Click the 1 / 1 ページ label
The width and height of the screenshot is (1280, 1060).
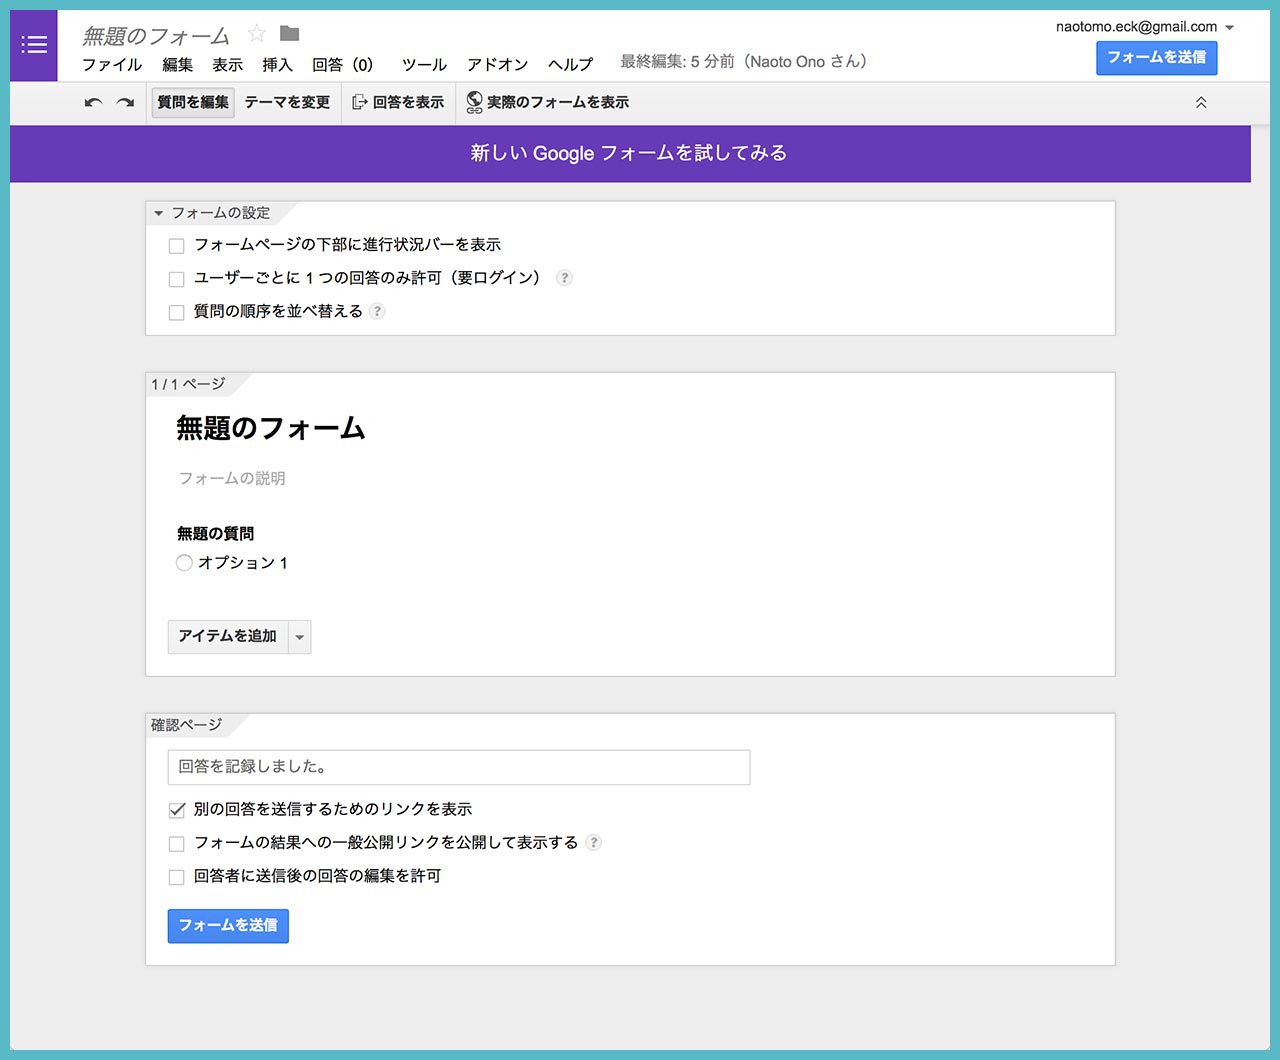[188, 384]
